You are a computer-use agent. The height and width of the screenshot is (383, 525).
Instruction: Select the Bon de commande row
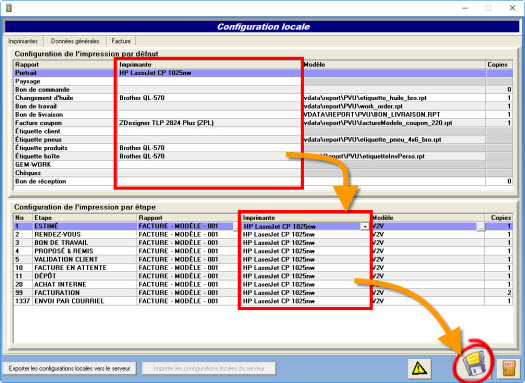pos(263,89)
